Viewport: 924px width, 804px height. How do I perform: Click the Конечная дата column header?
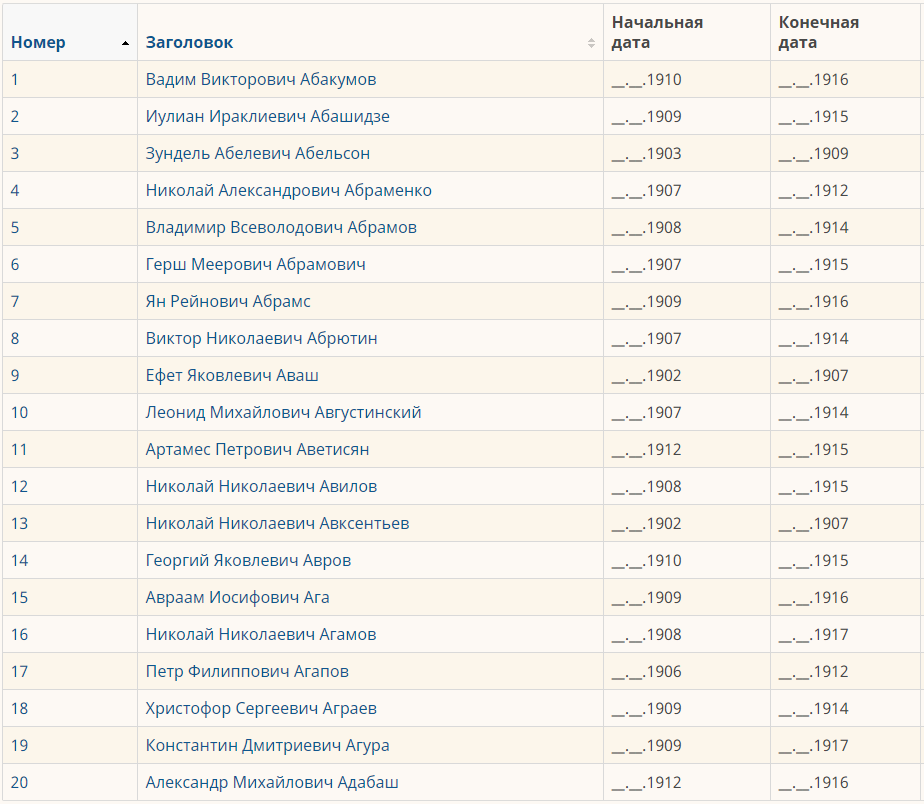pos(818,32)
